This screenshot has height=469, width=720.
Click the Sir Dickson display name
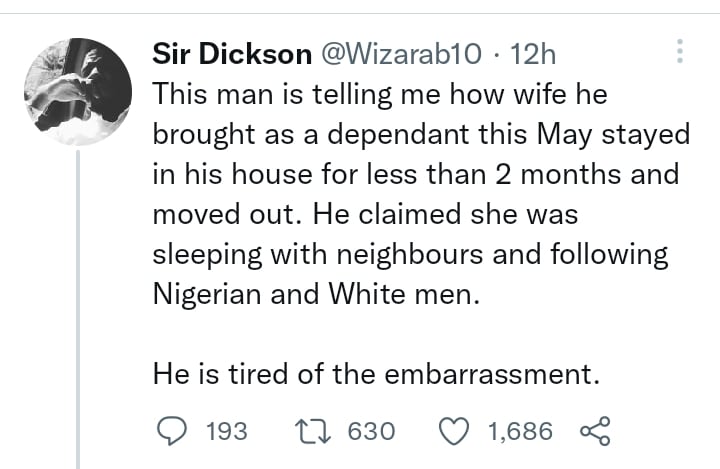[232, 54]
